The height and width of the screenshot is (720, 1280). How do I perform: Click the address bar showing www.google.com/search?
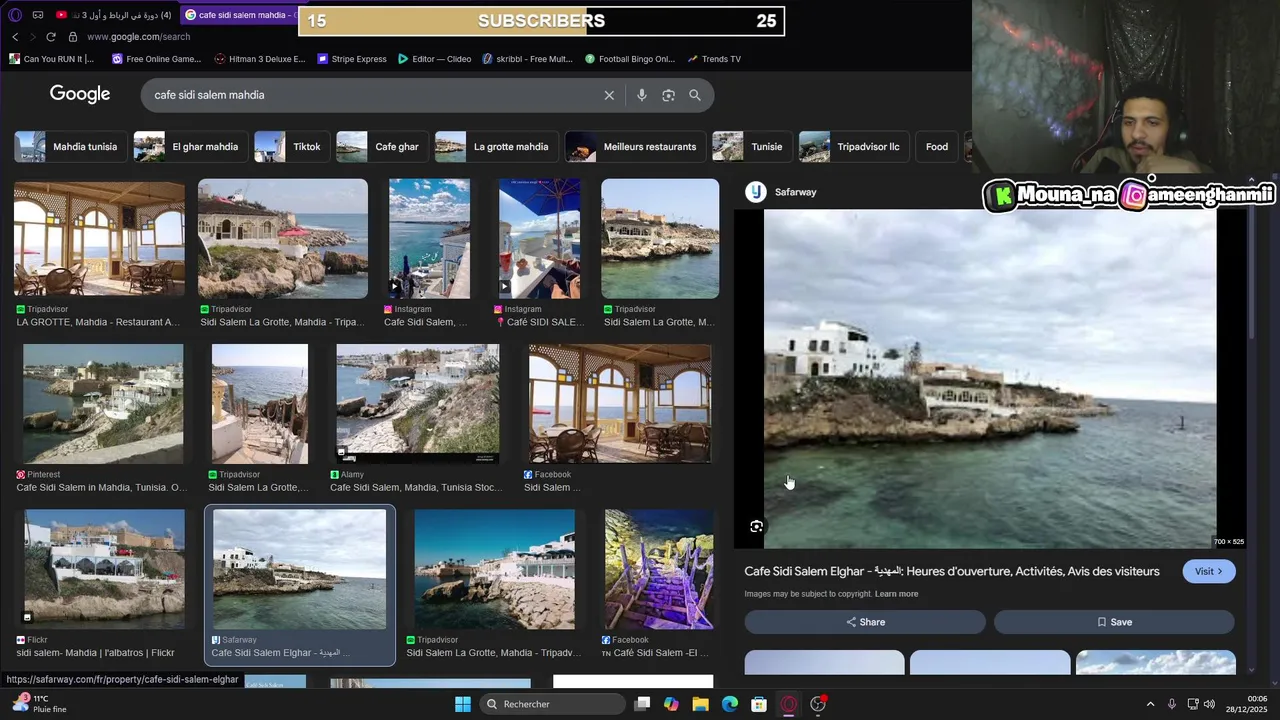138,37
